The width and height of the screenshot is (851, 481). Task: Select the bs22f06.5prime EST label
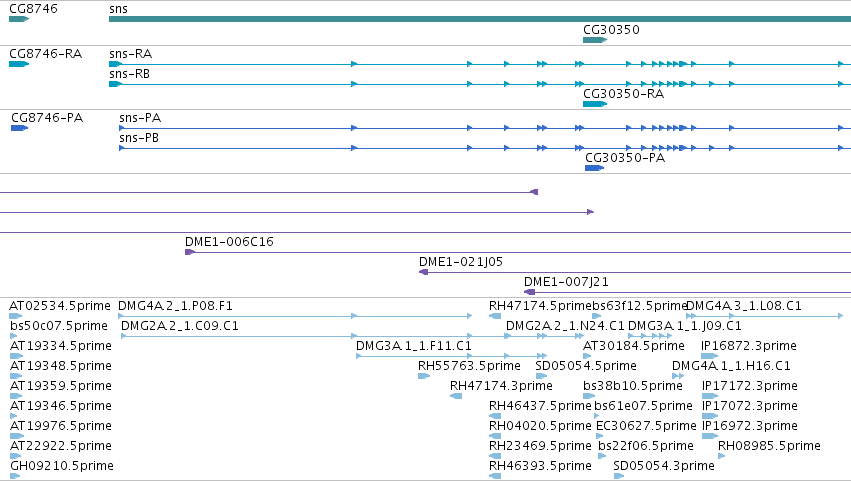coord(646,446)
